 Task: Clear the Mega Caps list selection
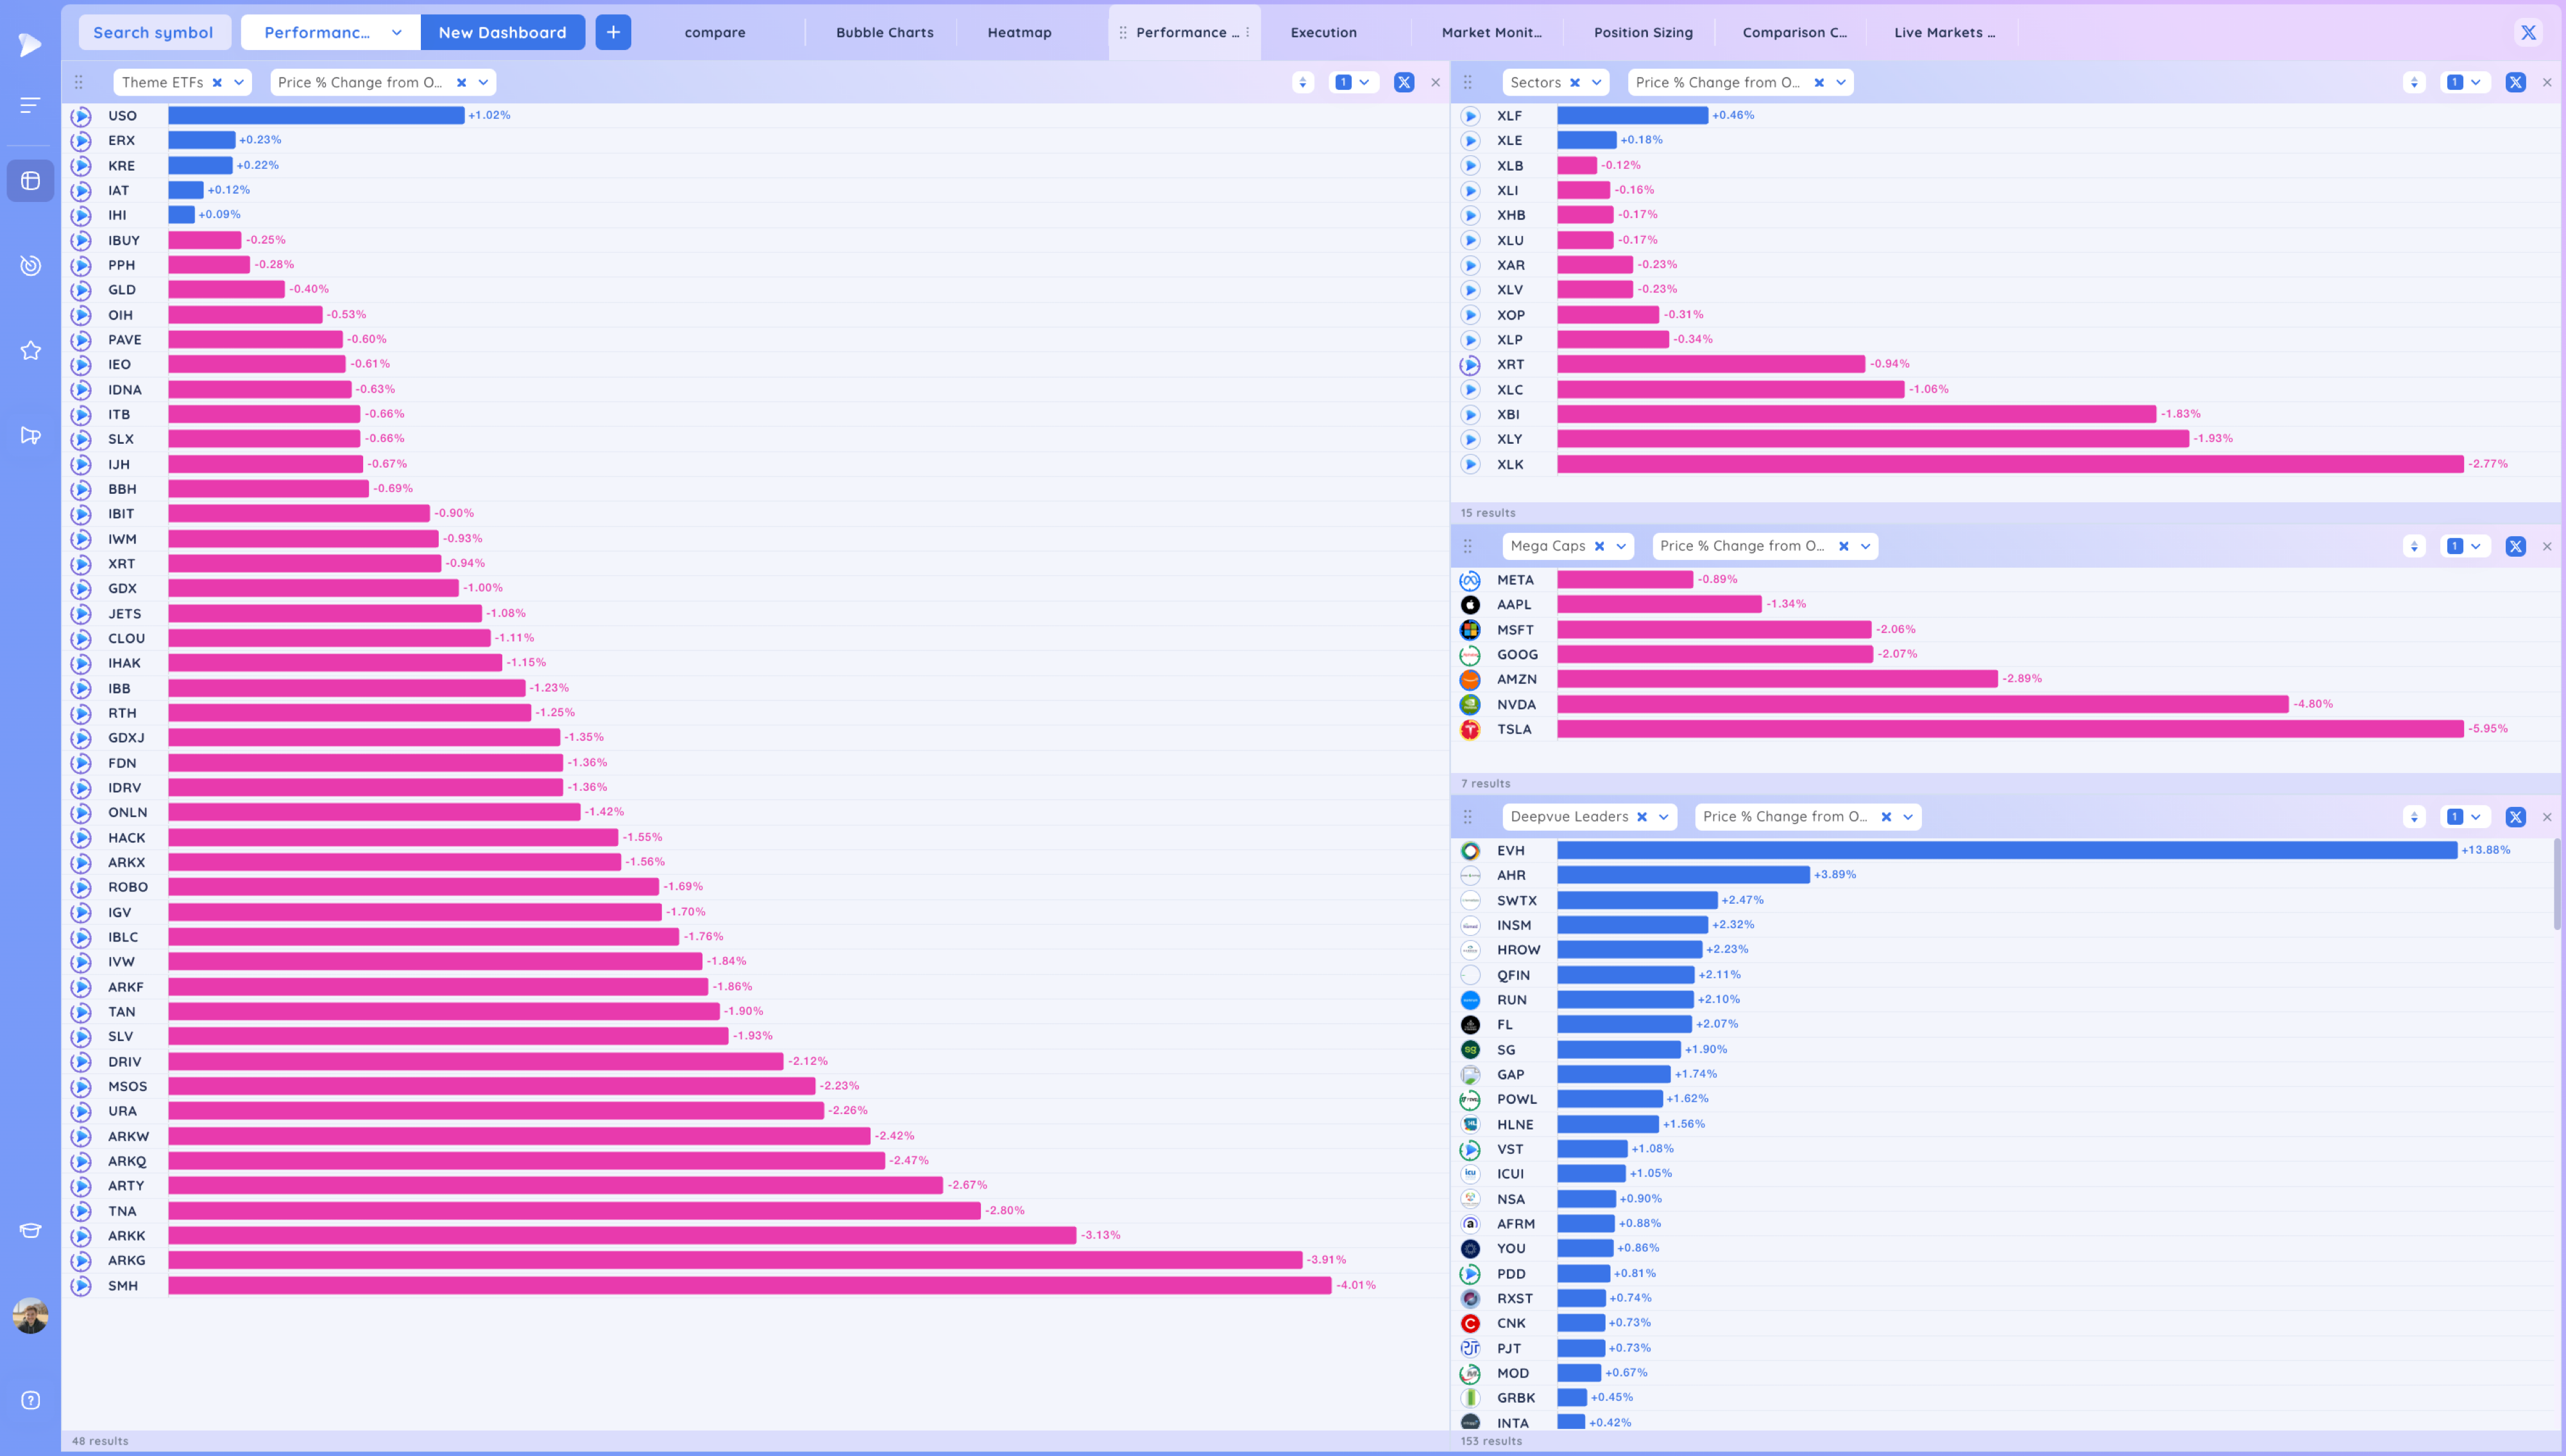[x=1599, y=546]
